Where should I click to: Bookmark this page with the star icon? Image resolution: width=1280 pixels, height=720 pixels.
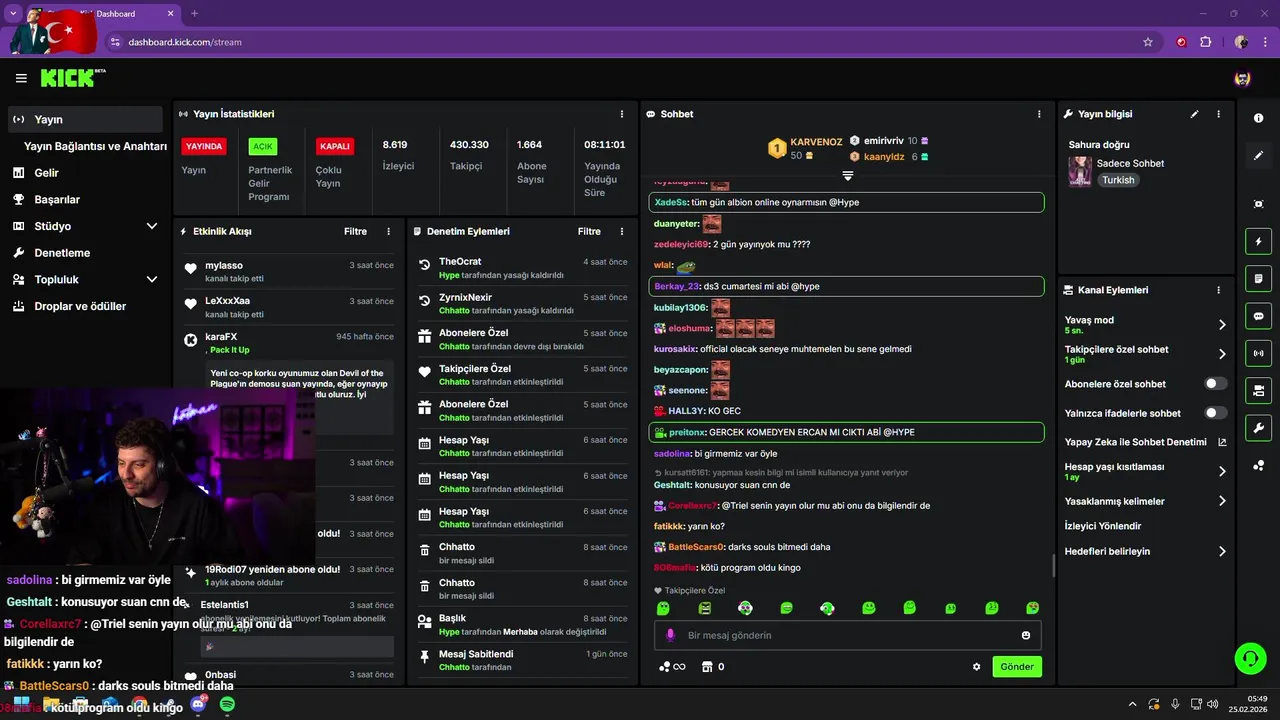[x=1148, y=42]
